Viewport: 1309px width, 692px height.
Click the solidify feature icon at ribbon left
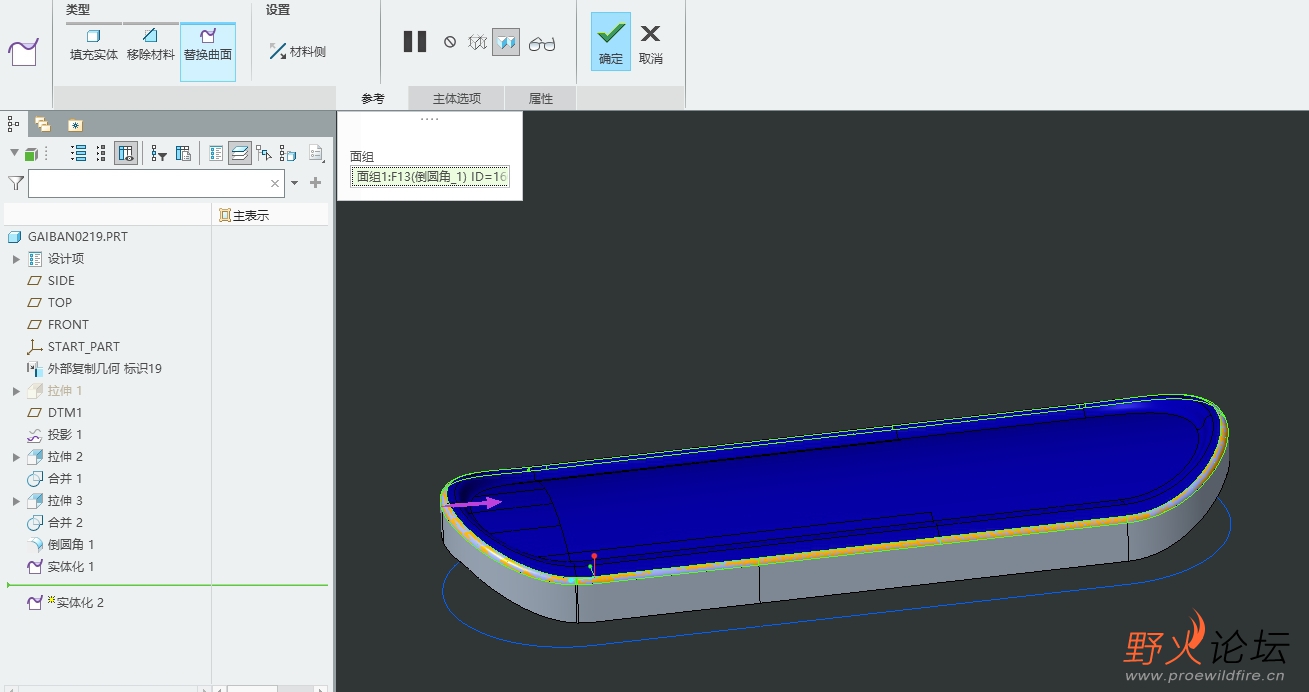tap(23, 52)
